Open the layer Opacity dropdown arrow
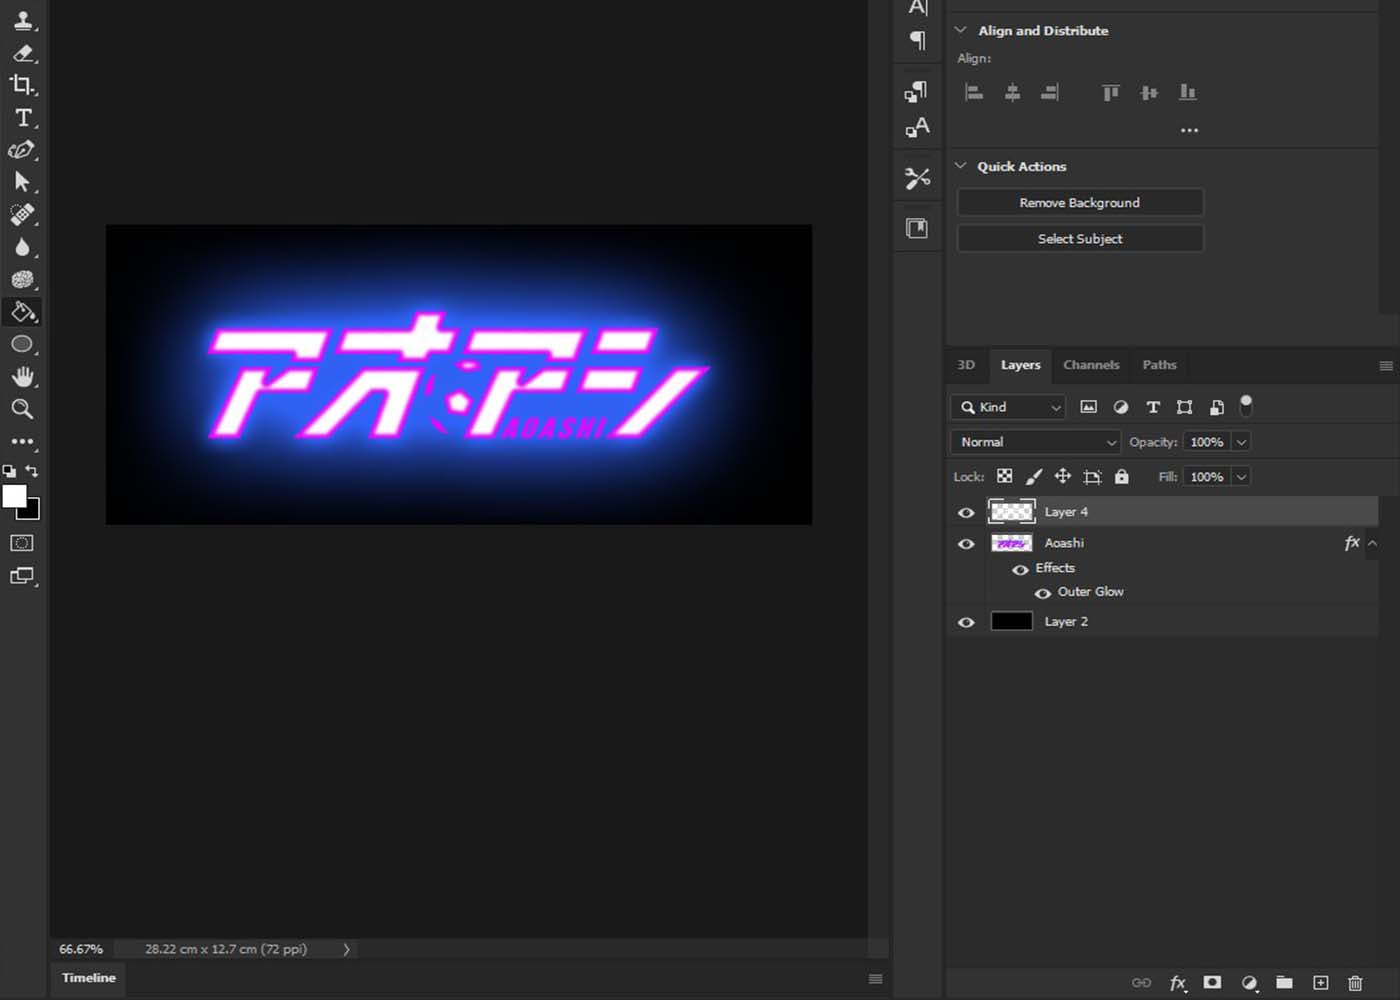 (x=1241, y=442)
